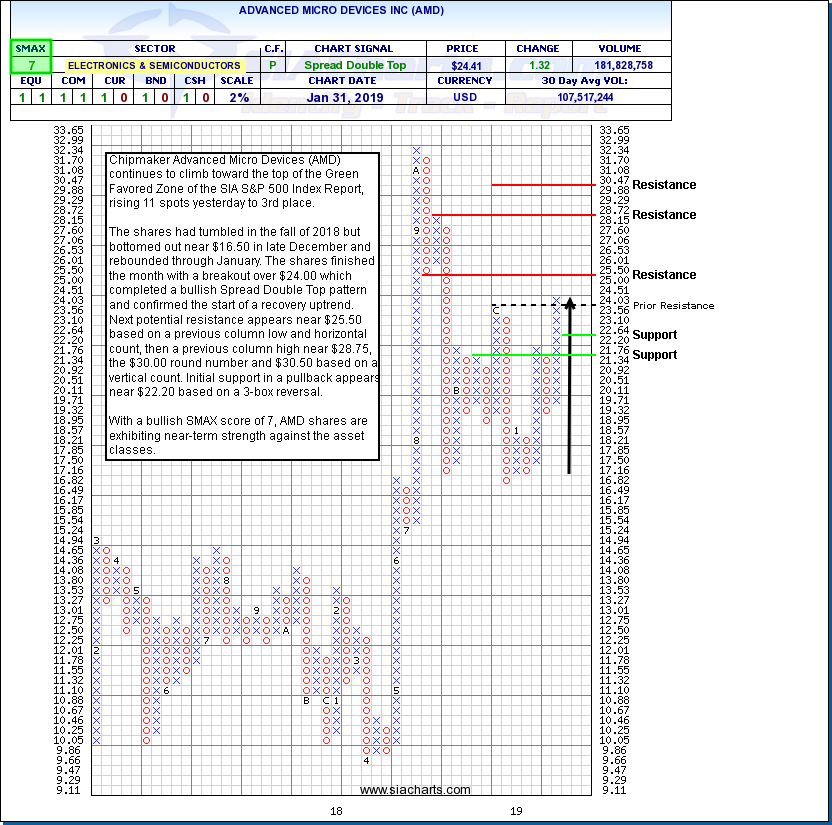This screenshot has width=832, height=825.
Task: Select the $24.41 price value
Action: [461, 65]
